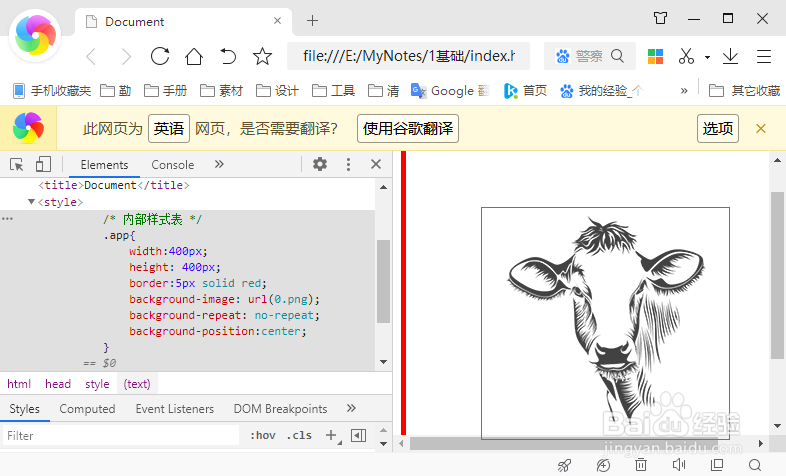The height and width of the screenshot is (476, 786).
Task: Expand hidden bookmarks chevron
Action: click(x=684, y=91)
